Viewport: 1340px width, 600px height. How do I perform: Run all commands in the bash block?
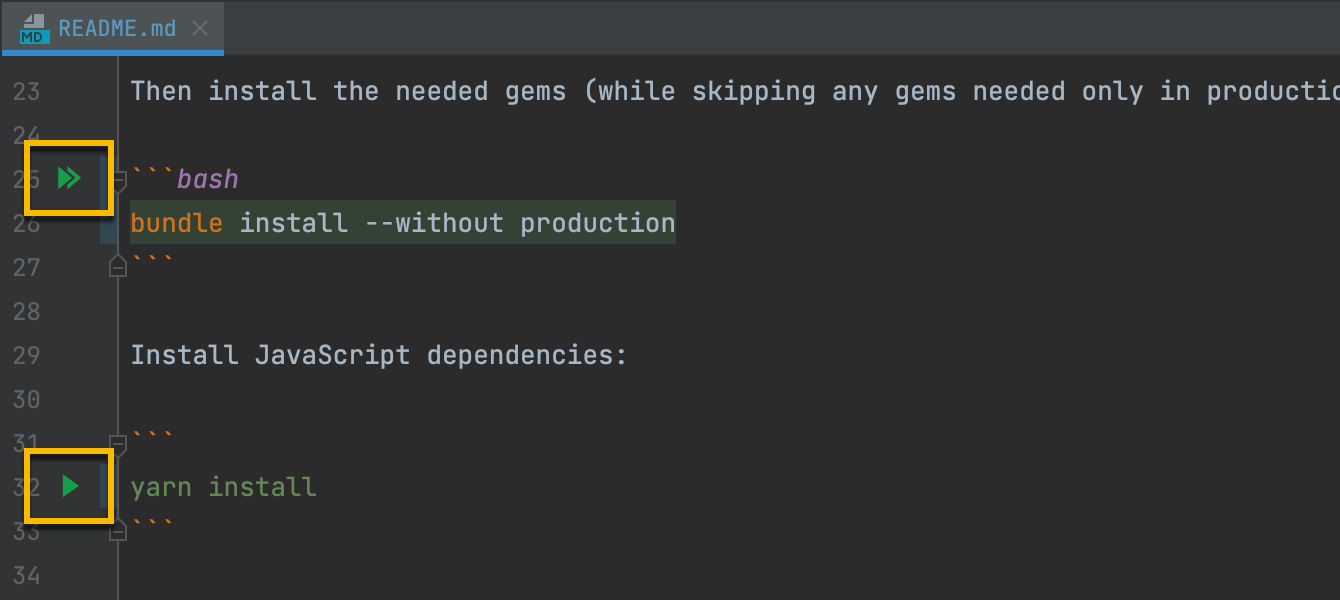[69, 179]
